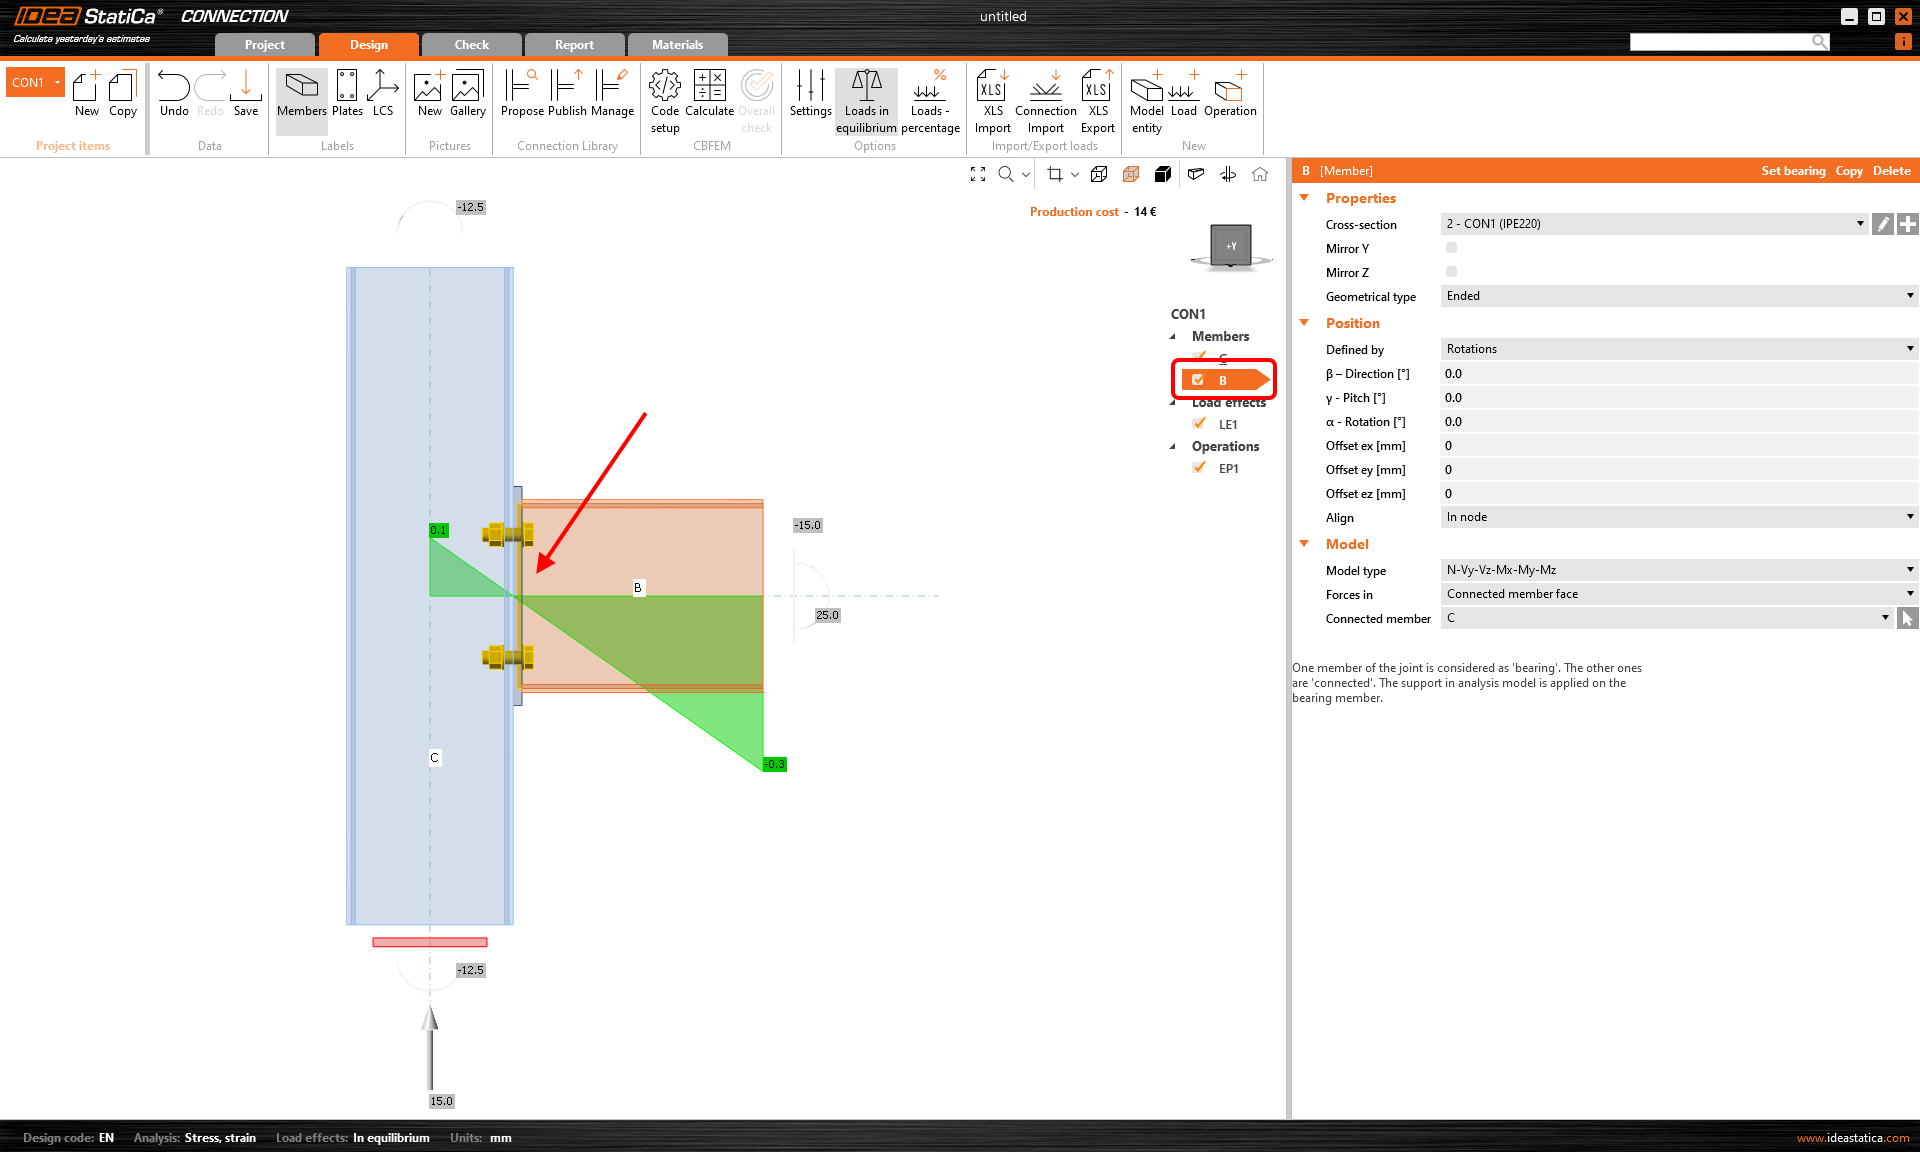This screenshot has width=1920, height=1152.
Task: Open the Cross-section dropdown
Action: click(x=1860, y=223)
